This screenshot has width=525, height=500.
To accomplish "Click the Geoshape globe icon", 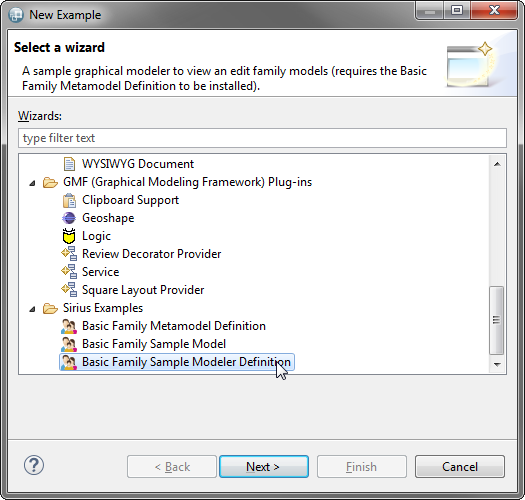I will tap(69, 218).
